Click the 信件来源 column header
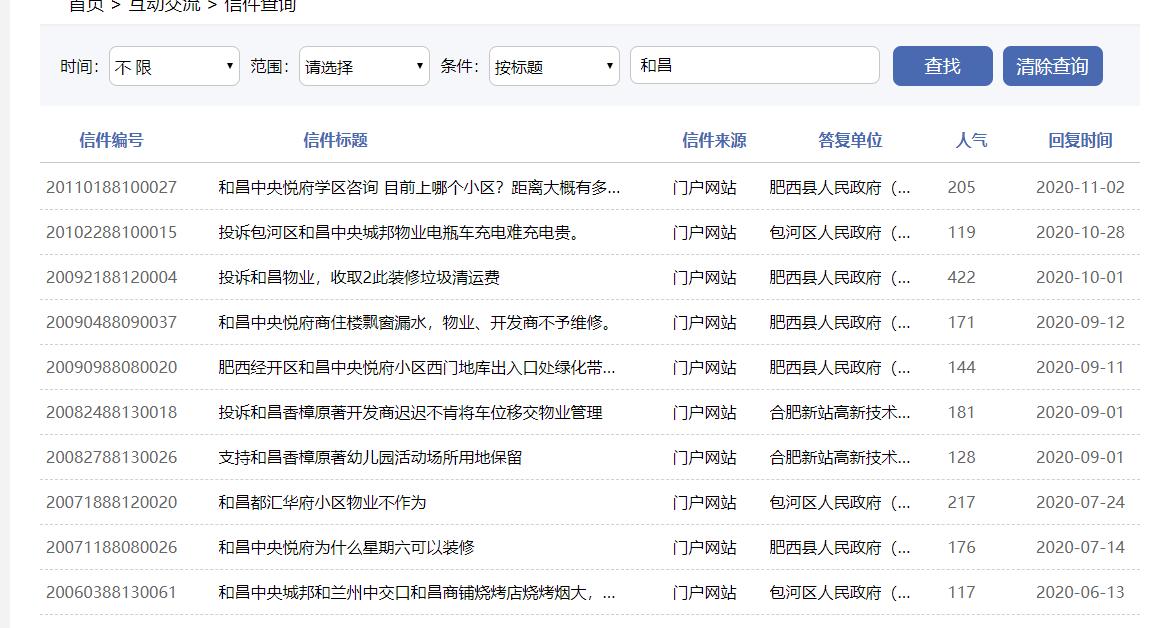The height and width of the screenshot is (628, 1149). point(716,140)
